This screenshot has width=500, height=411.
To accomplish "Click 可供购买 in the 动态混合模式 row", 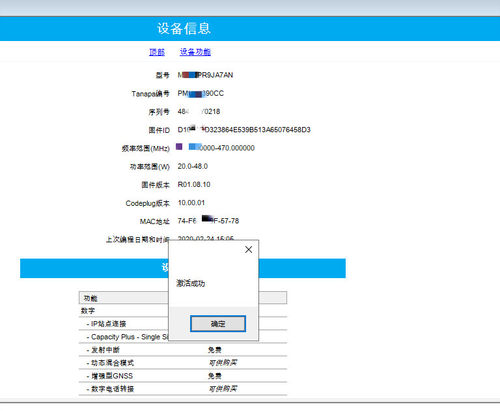I will pos(223,362).
